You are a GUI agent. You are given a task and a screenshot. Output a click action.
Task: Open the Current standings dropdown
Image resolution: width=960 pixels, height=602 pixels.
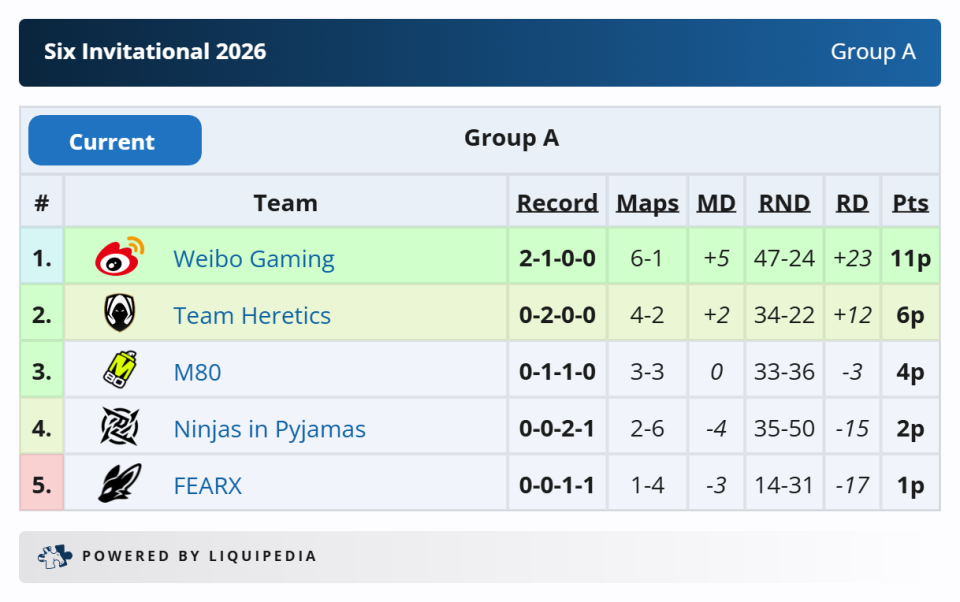coord(114,141)
